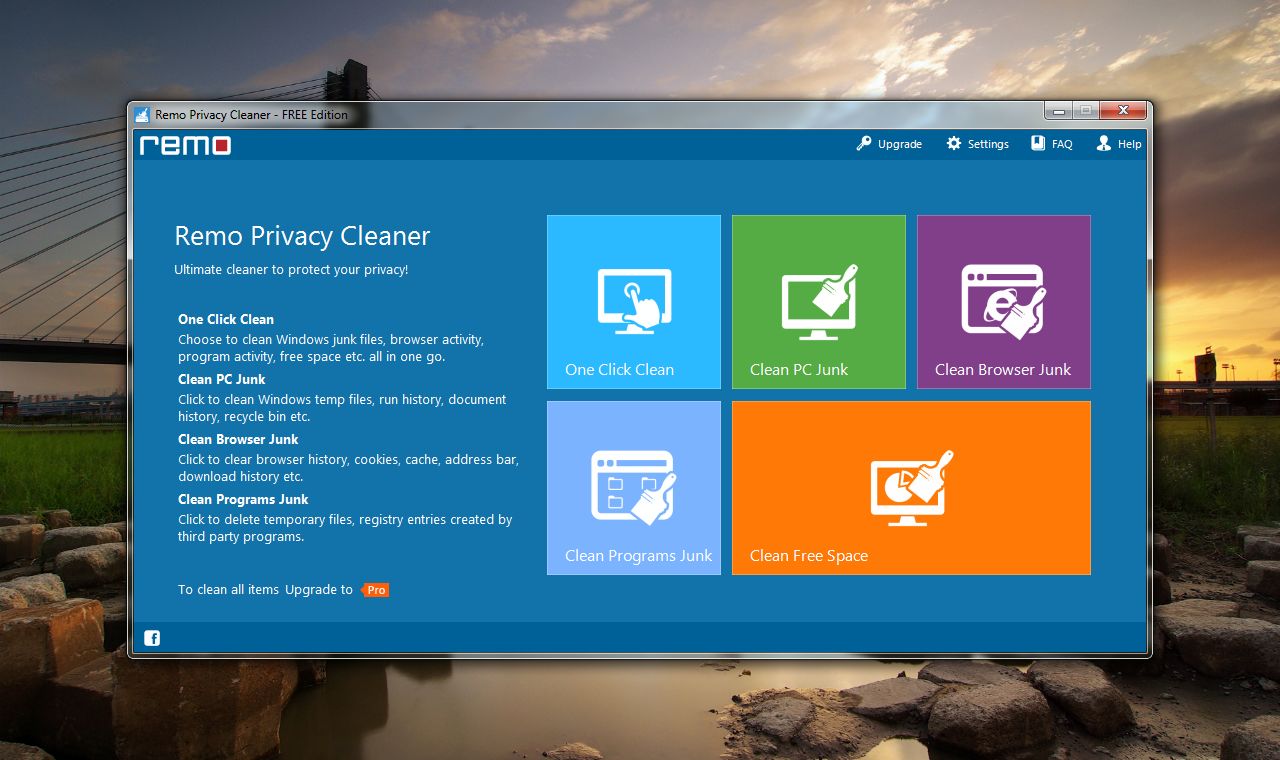1280x760 pixels.
Task: Click the 'One Click Clean' heading in description list
Action: (226, 319)
